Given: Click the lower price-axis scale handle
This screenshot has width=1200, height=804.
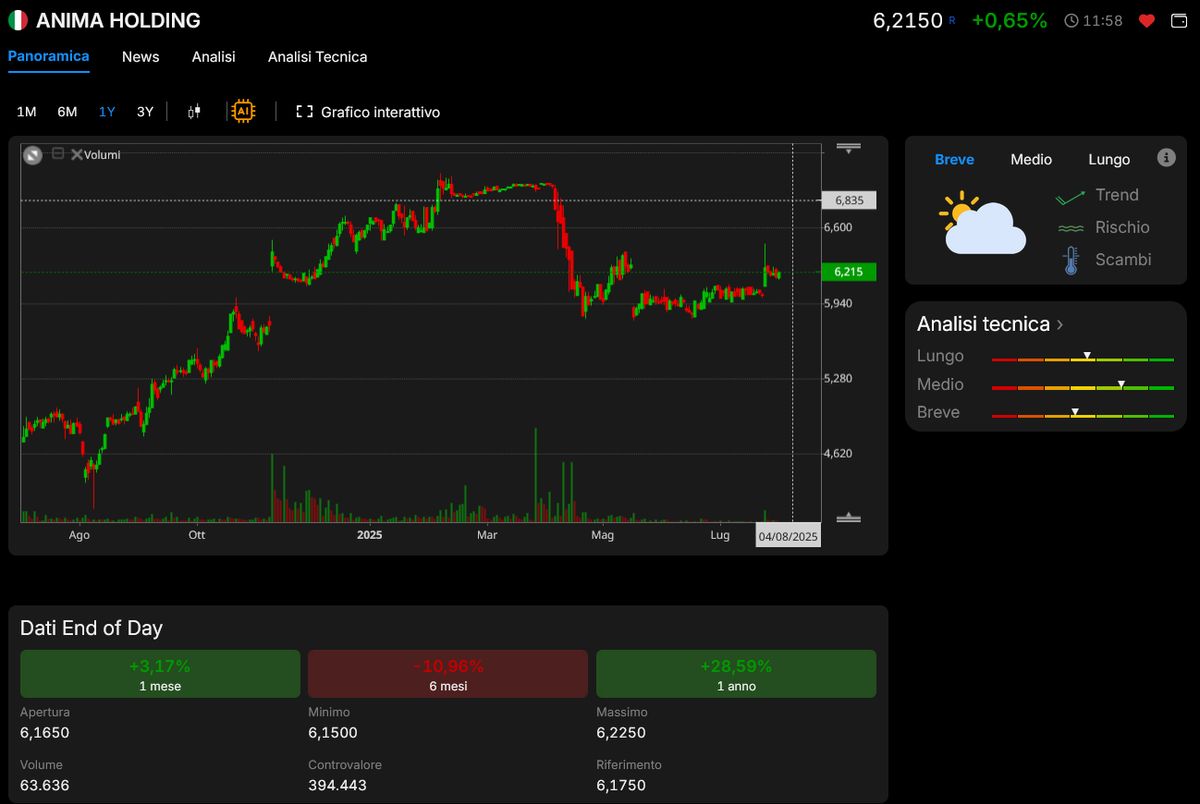Looking at the screenshot, I should tap(849, 517).
